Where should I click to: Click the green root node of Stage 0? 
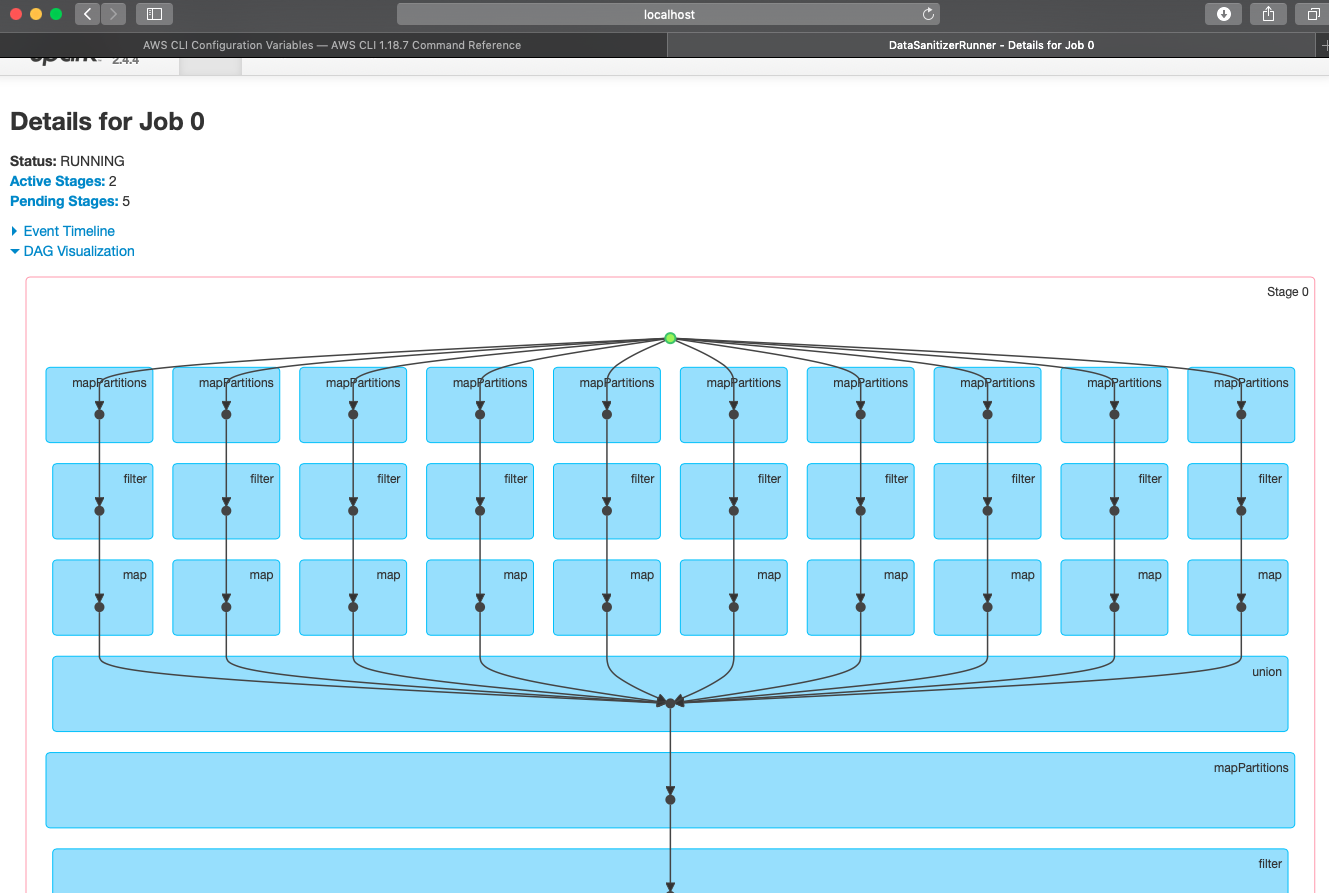coord(670,338)
